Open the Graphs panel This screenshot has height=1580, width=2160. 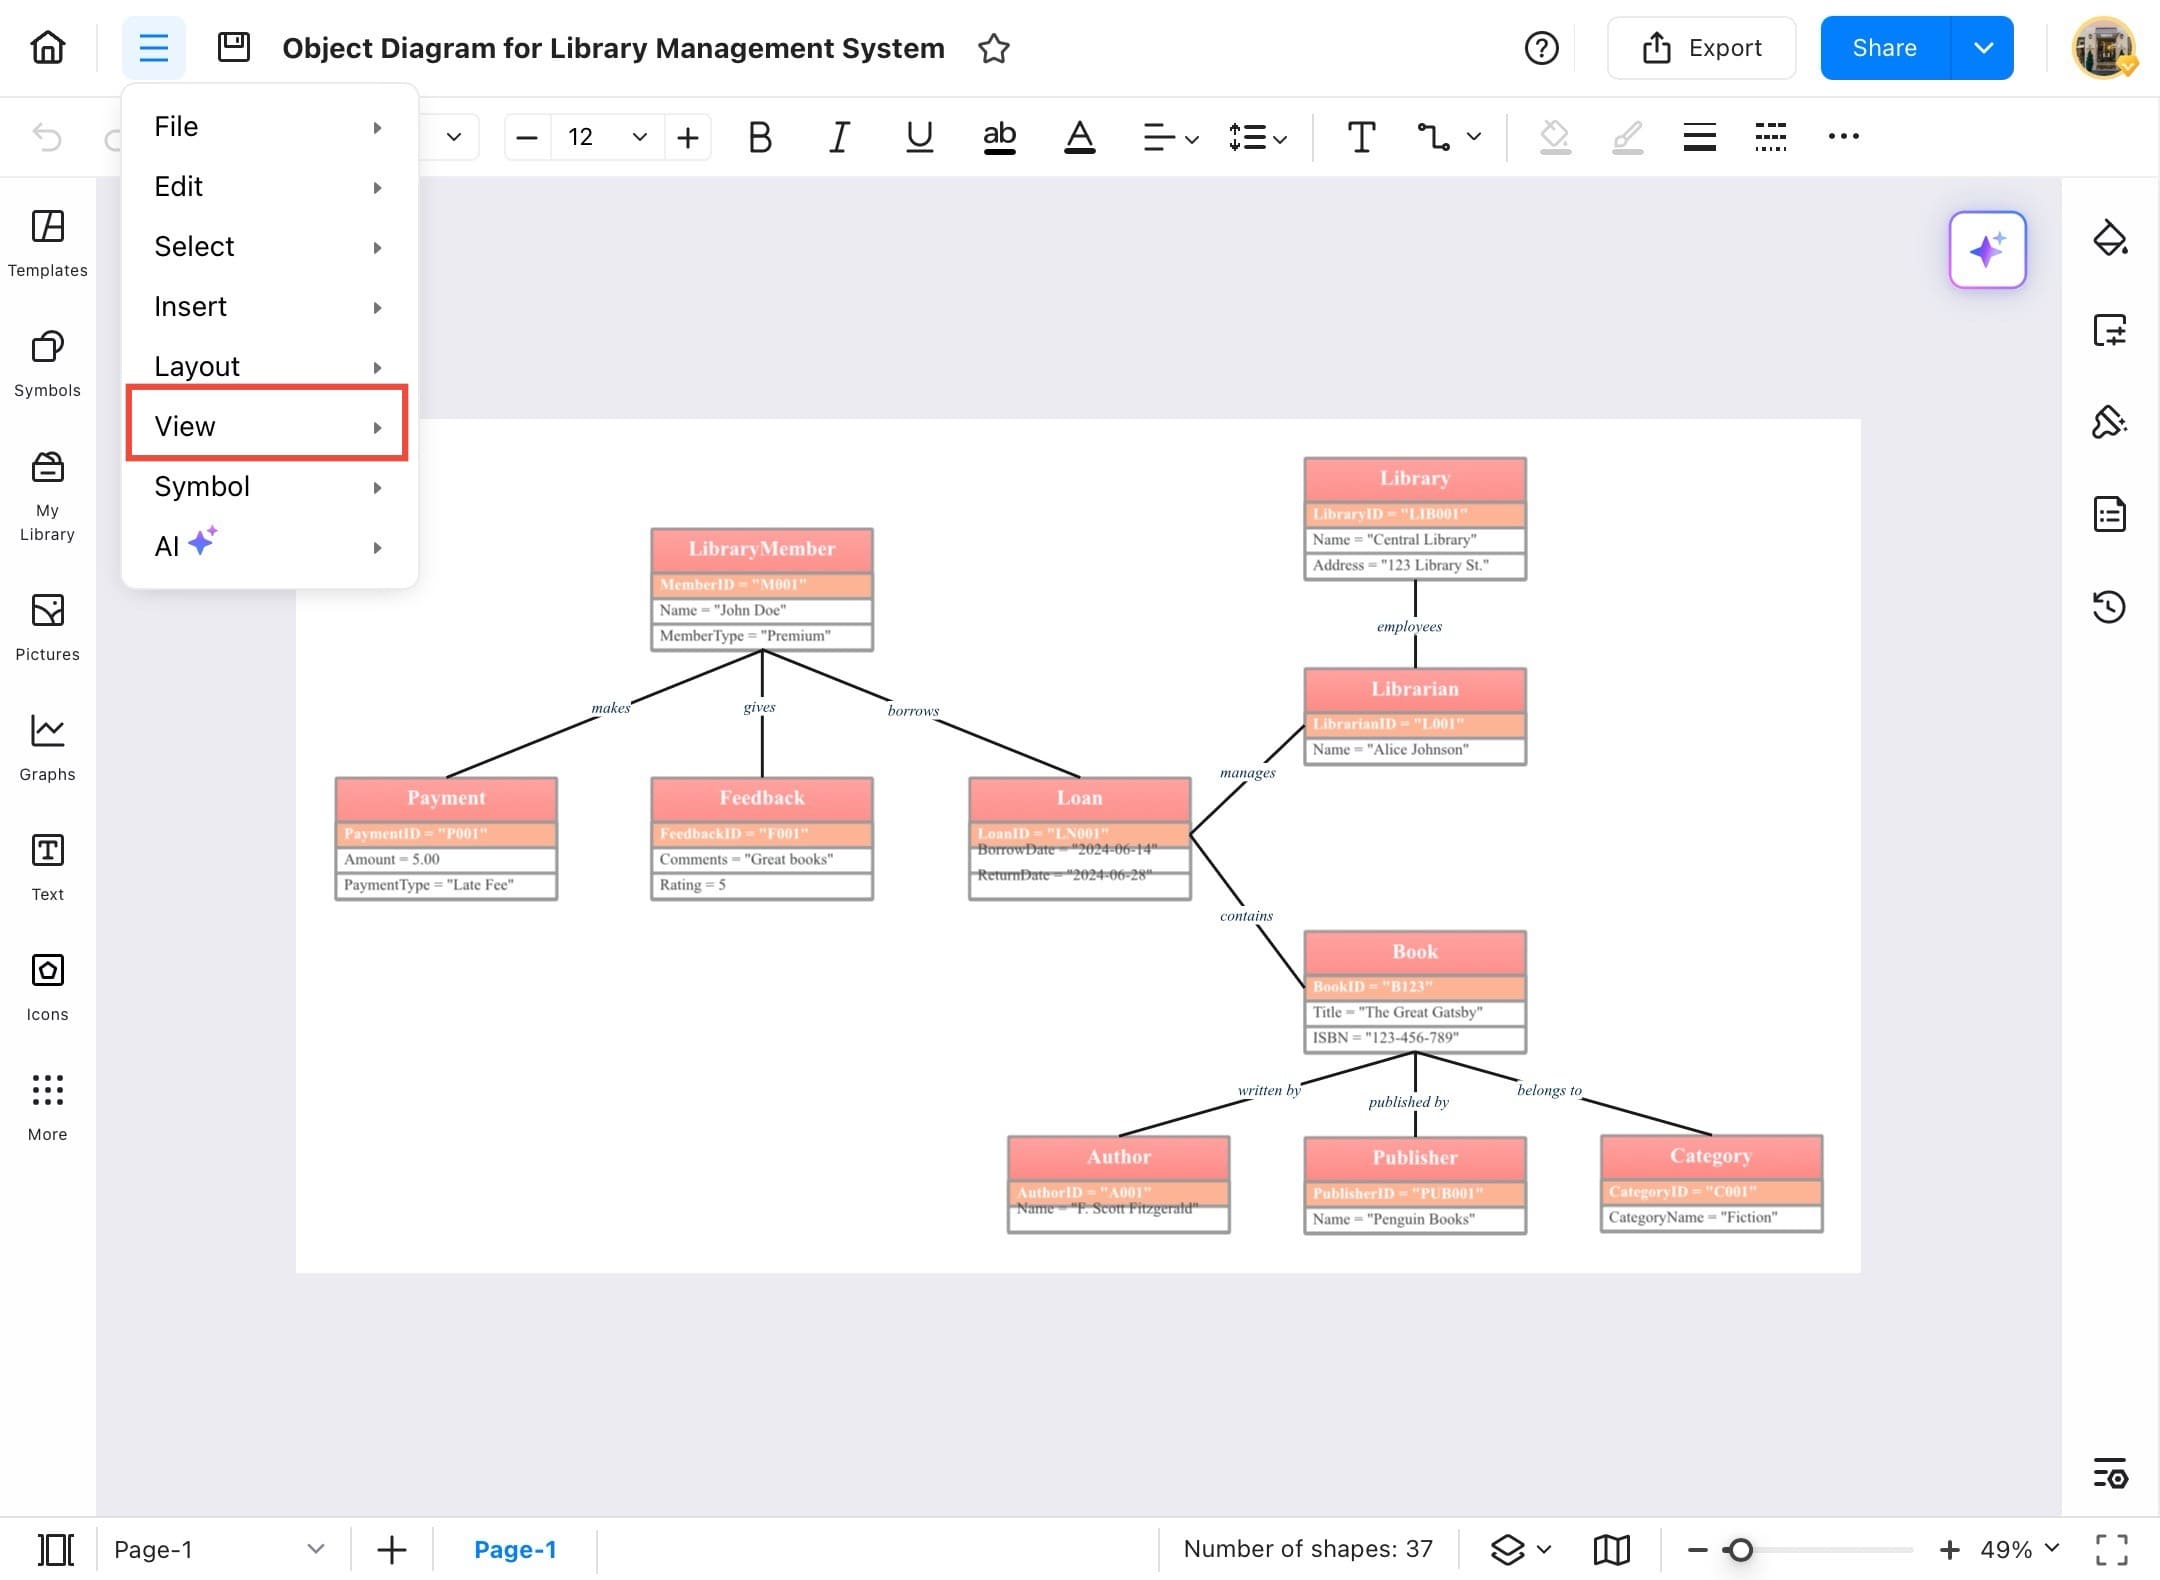tap(47, 747)
